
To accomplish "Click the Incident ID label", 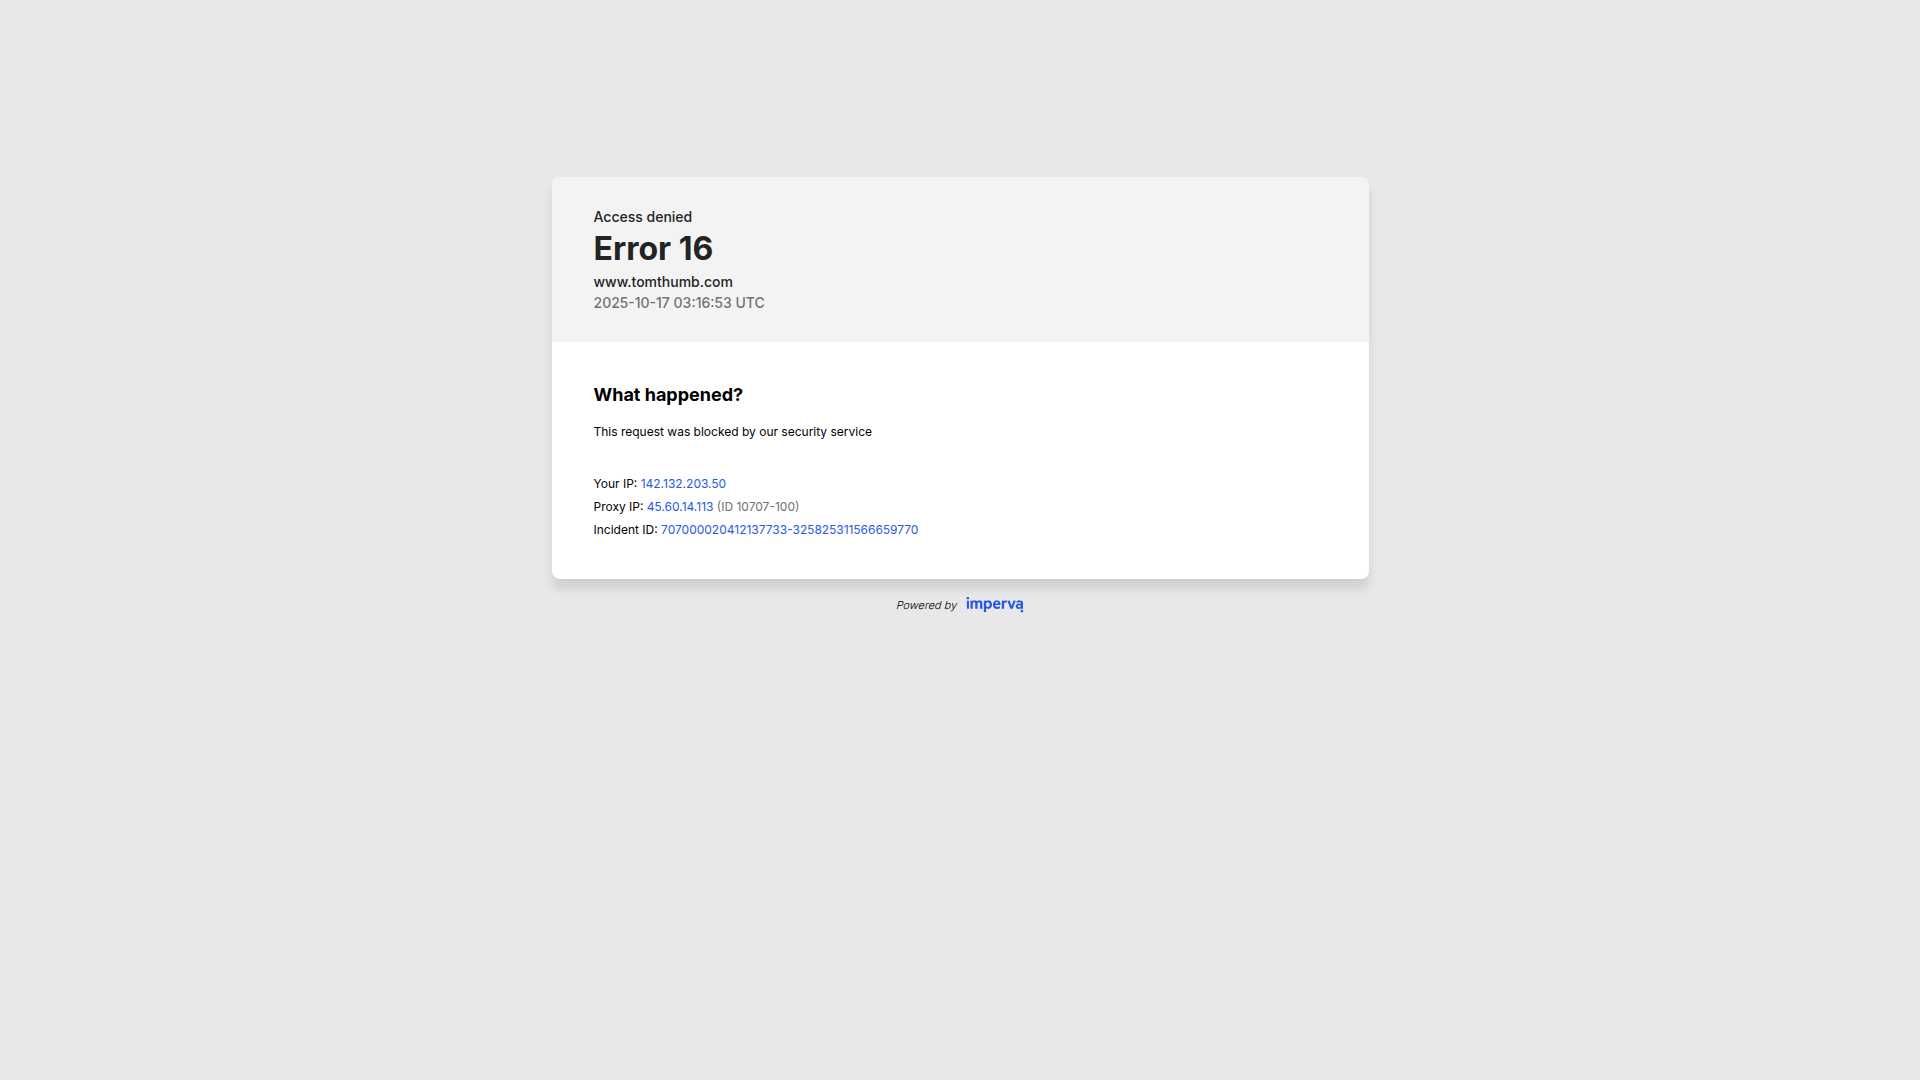I will [x=625, y=529].
